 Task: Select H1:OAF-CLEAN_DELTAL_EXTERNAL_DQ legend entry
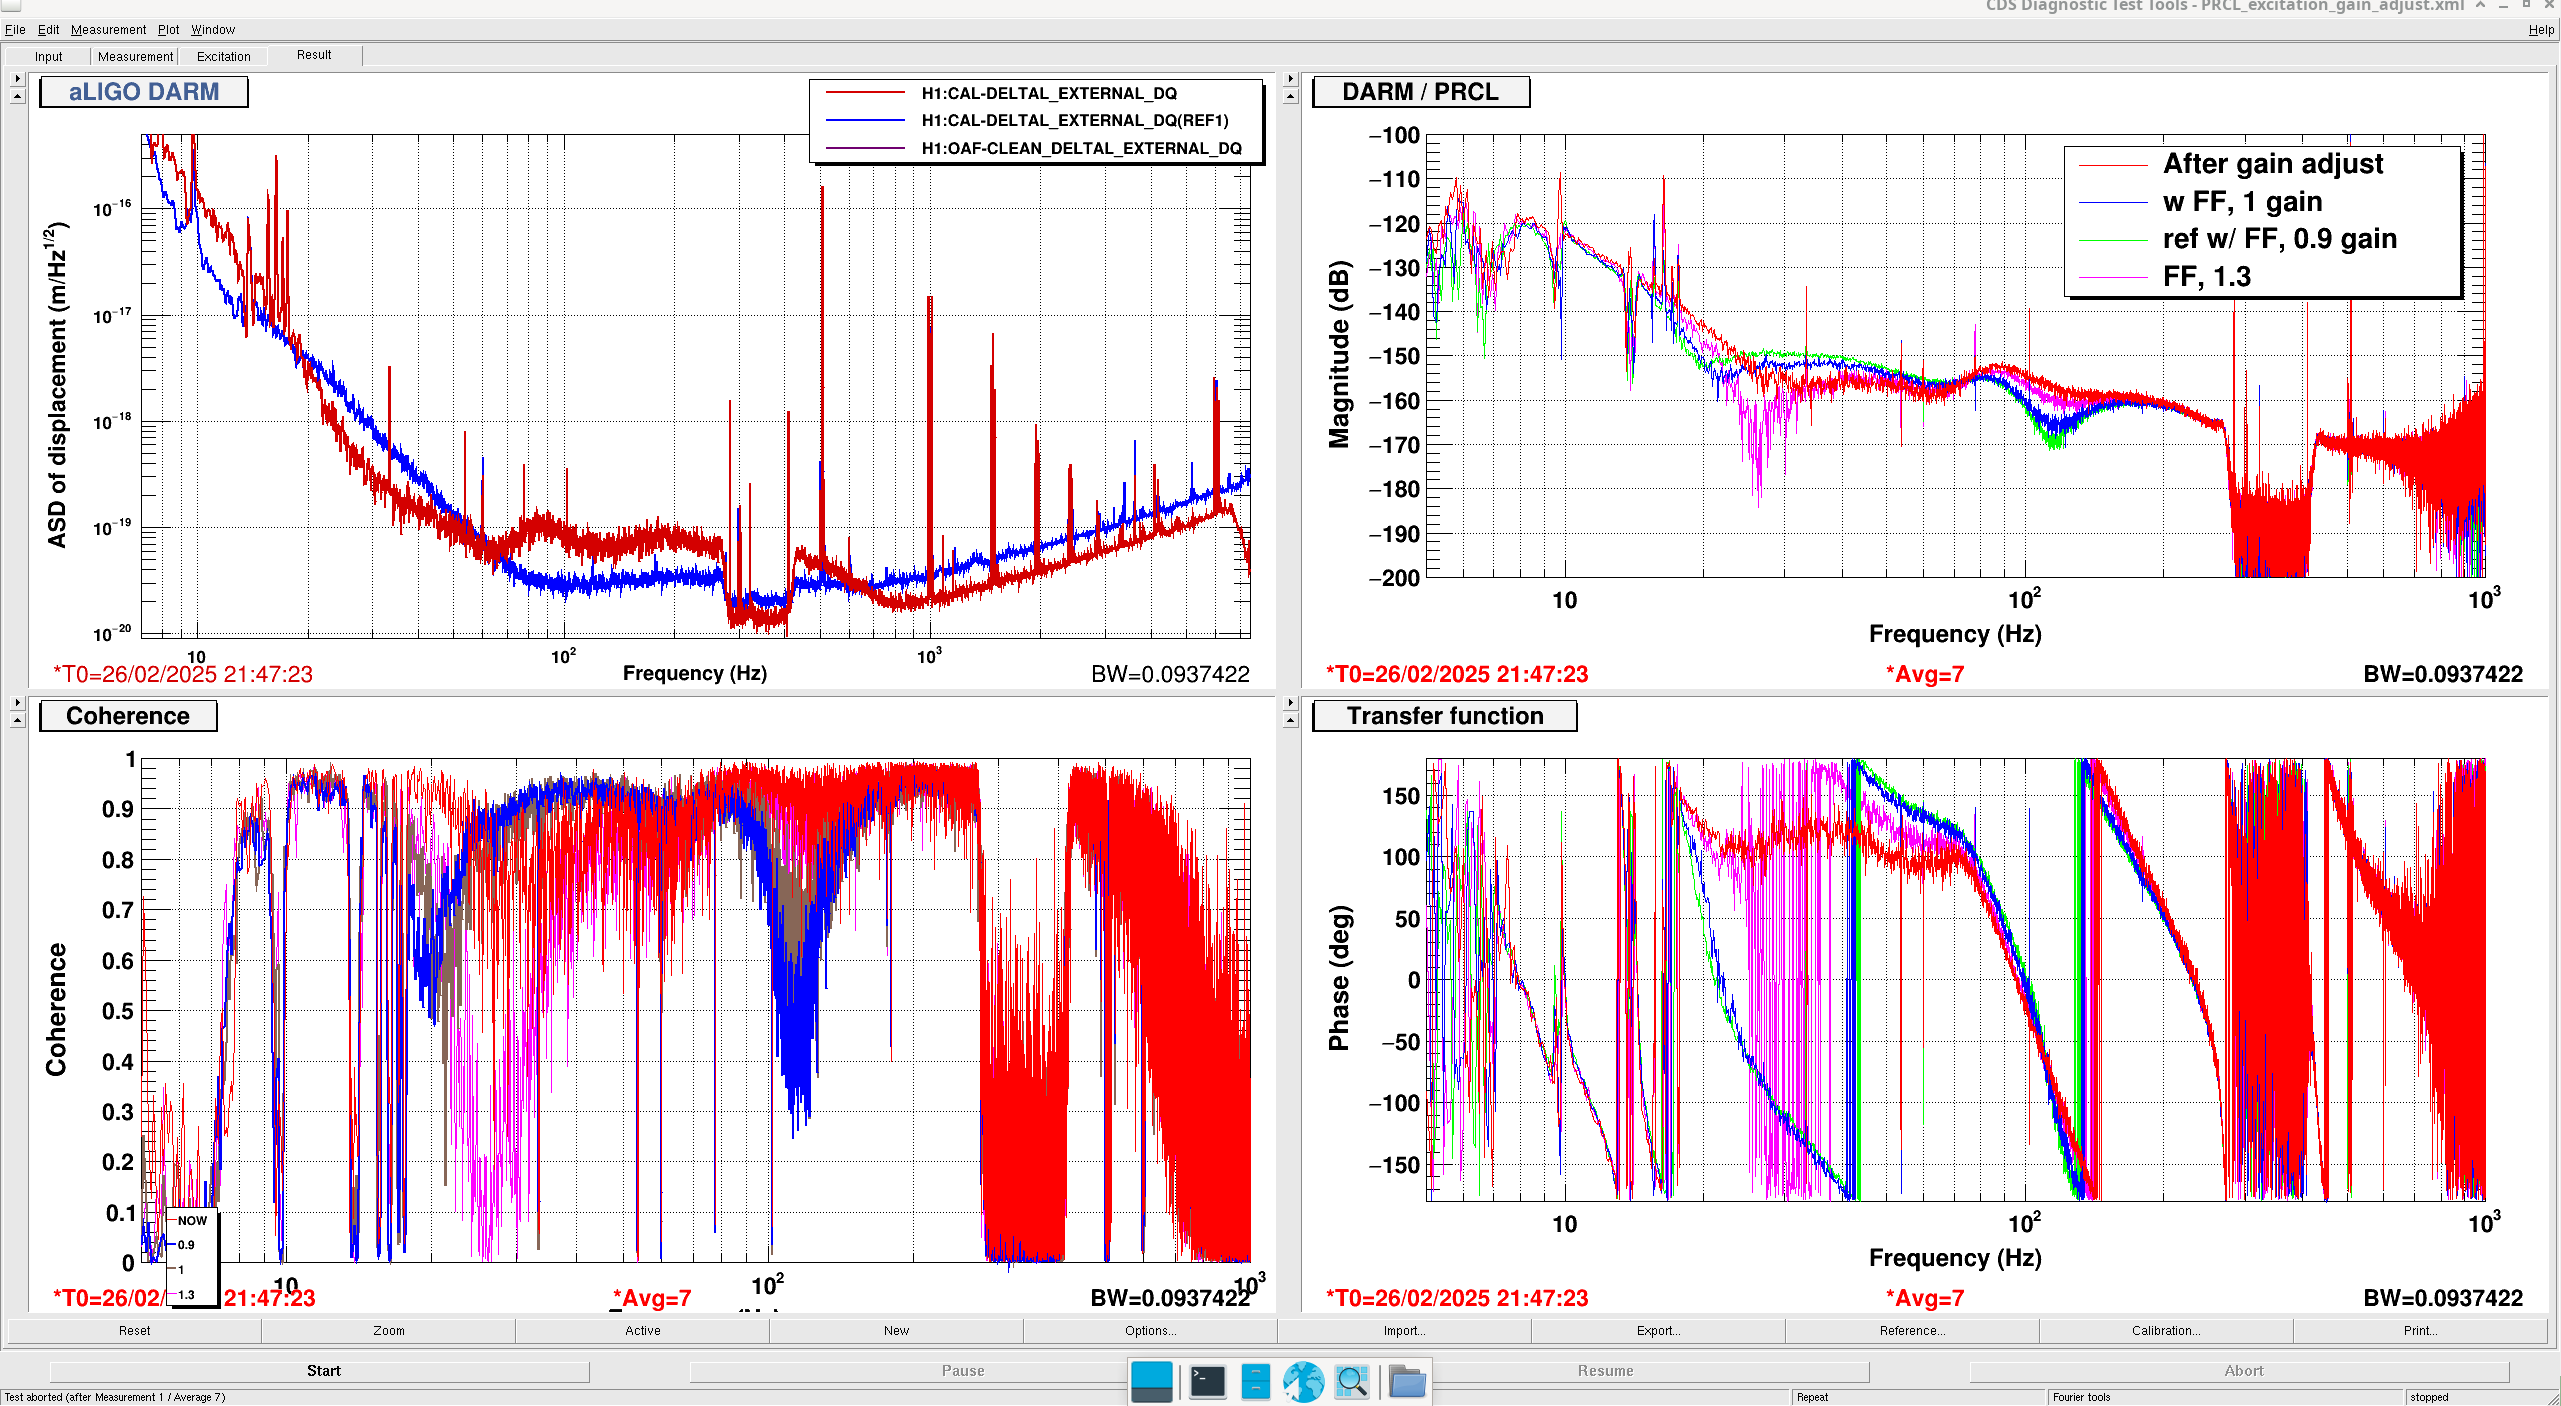coord(1081,148)
